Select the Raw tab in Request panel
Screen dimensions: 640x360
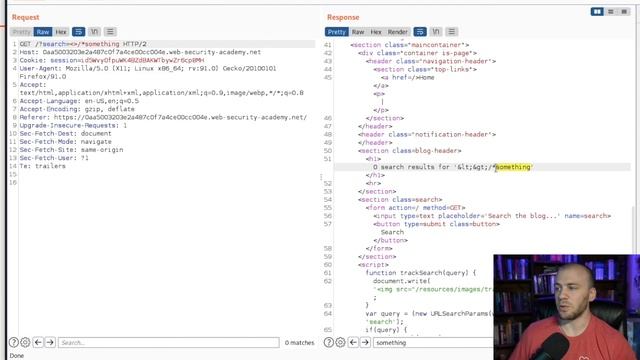42,32
